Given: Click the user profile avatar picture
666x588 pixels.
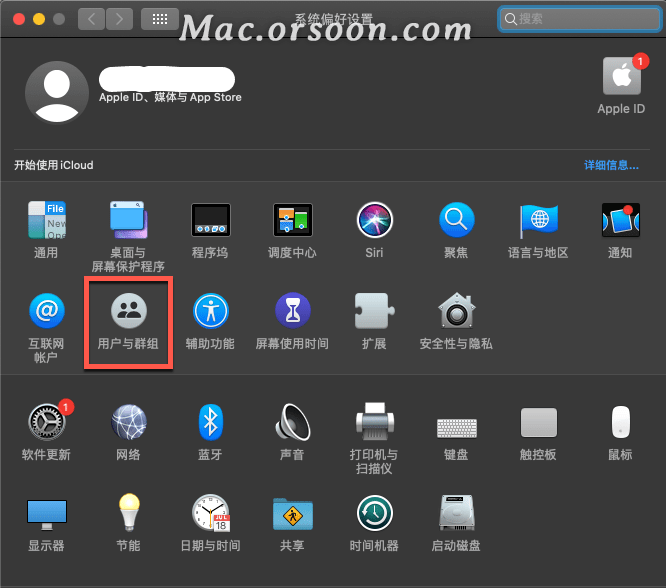Looking at the screenshot, I should [x=56, y=92].
